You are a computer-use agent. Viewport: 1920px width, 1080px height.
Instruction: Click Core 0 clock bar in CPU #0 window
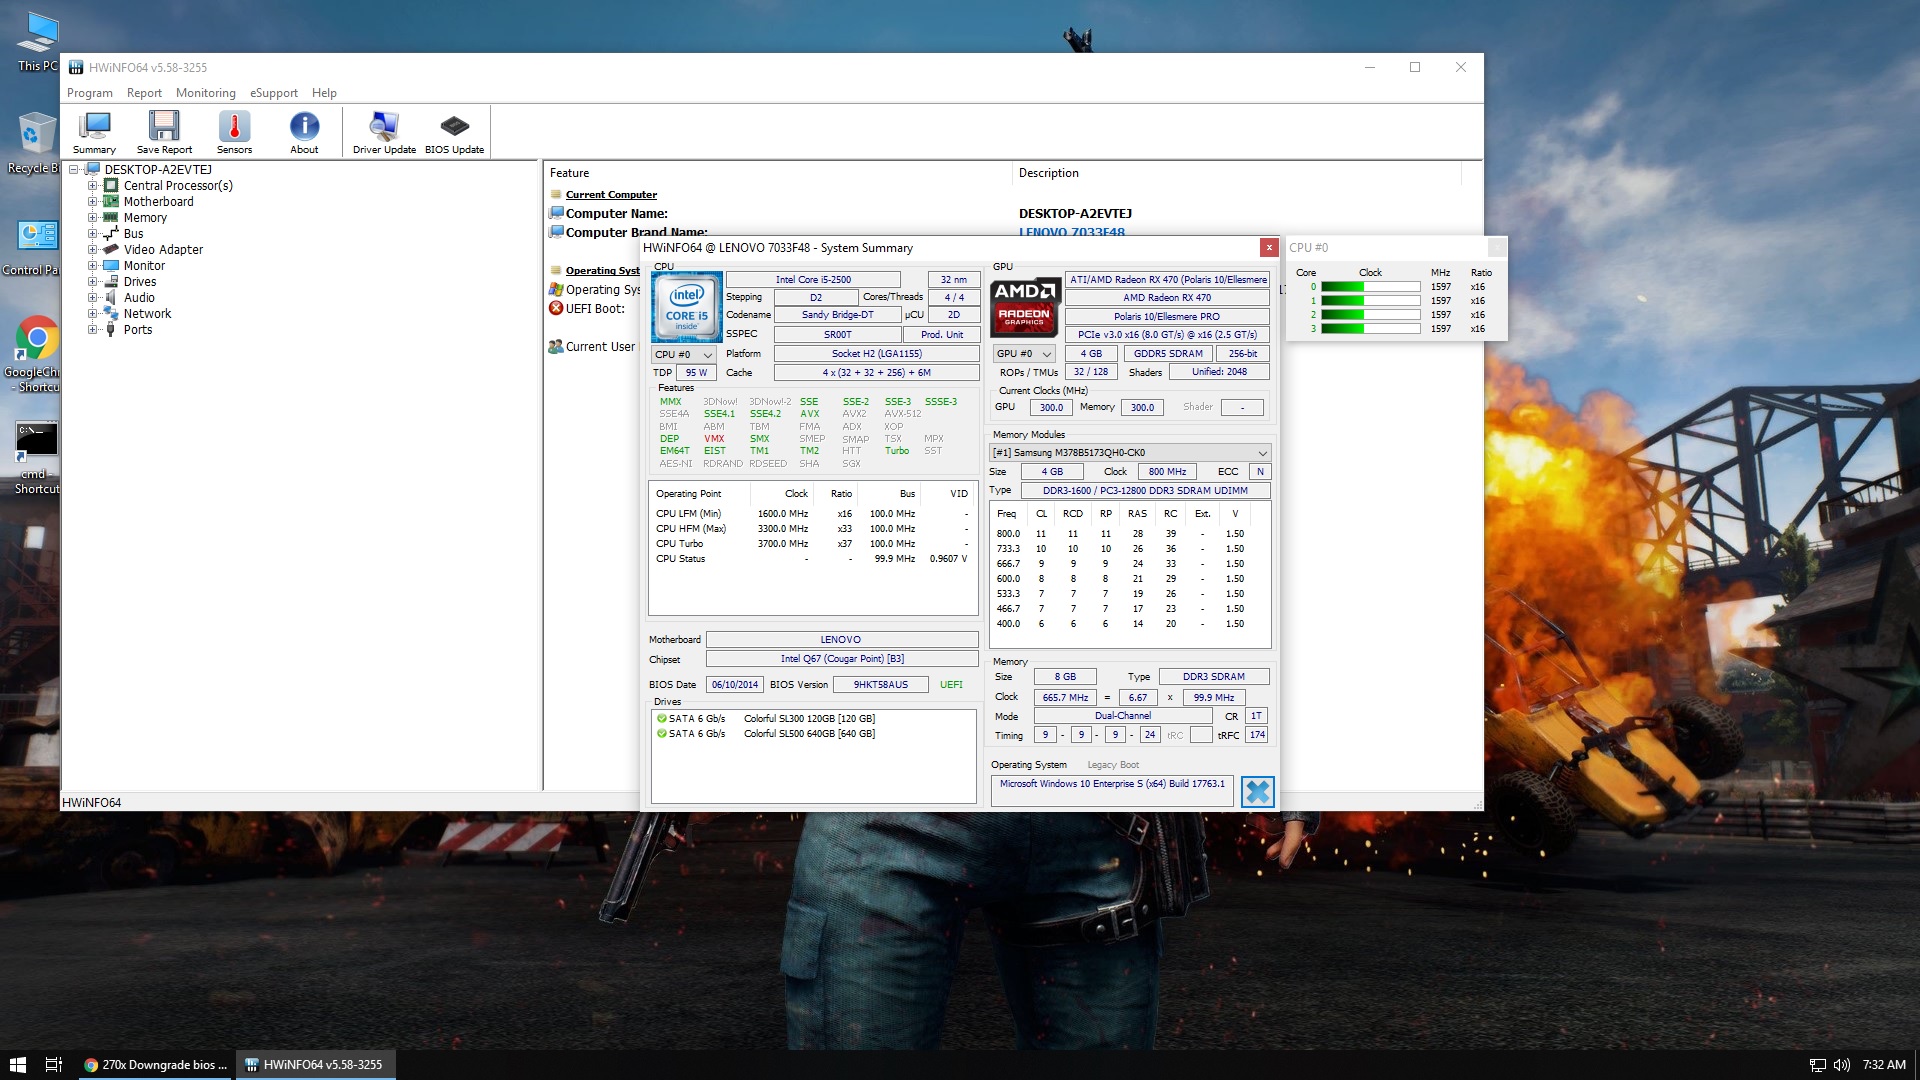[1370, 287]
